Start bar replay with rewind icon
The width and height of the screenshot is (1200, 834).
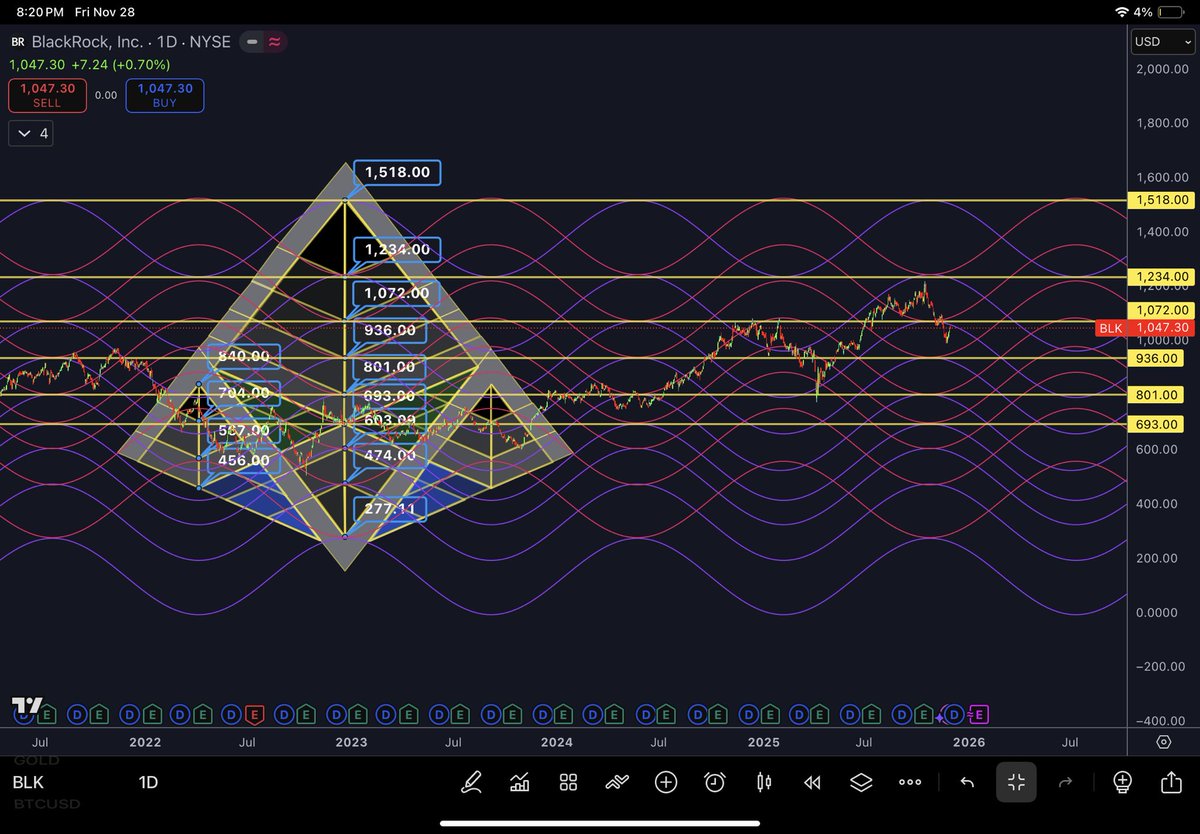pyautogui.click(x=812, y=782)
